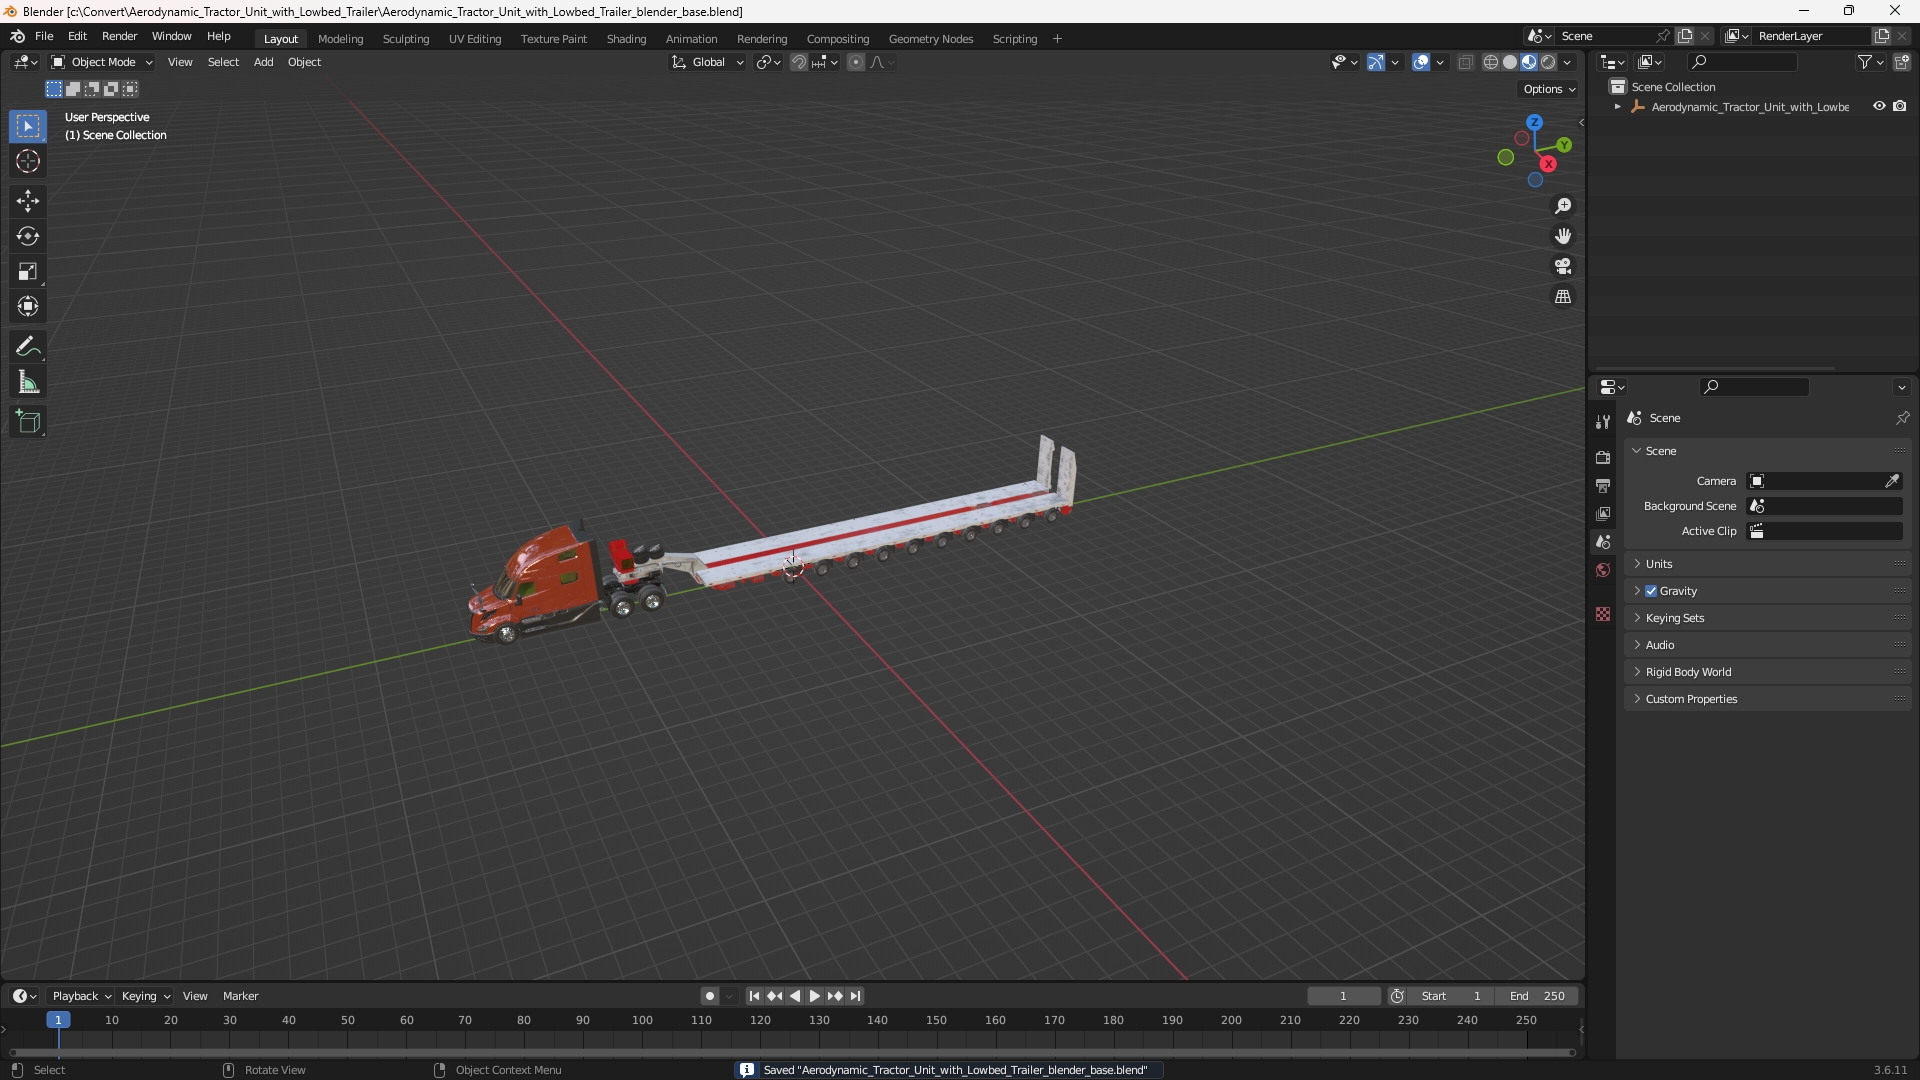Toggle auto keying record button

pyautogui.click(x=709, y=996)
